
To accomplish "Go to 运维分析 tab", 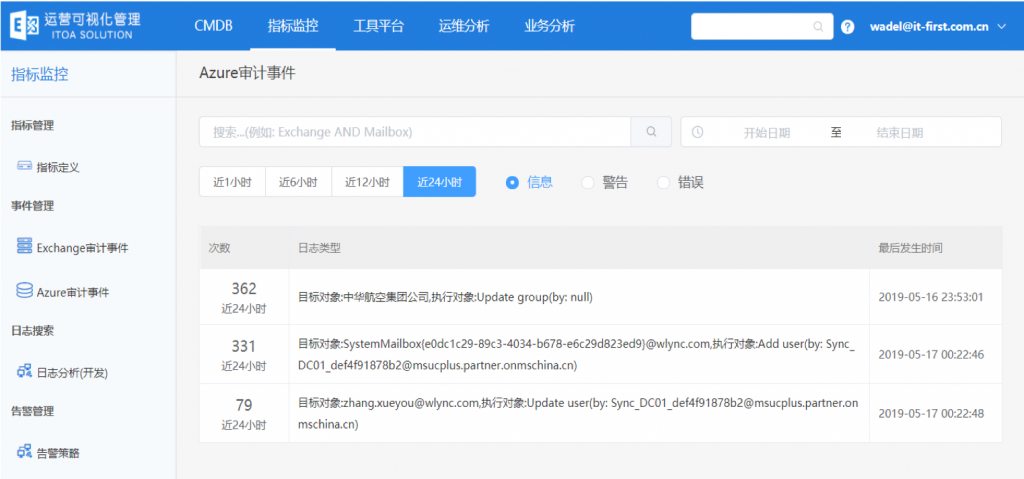I will [x=464, y=26].
